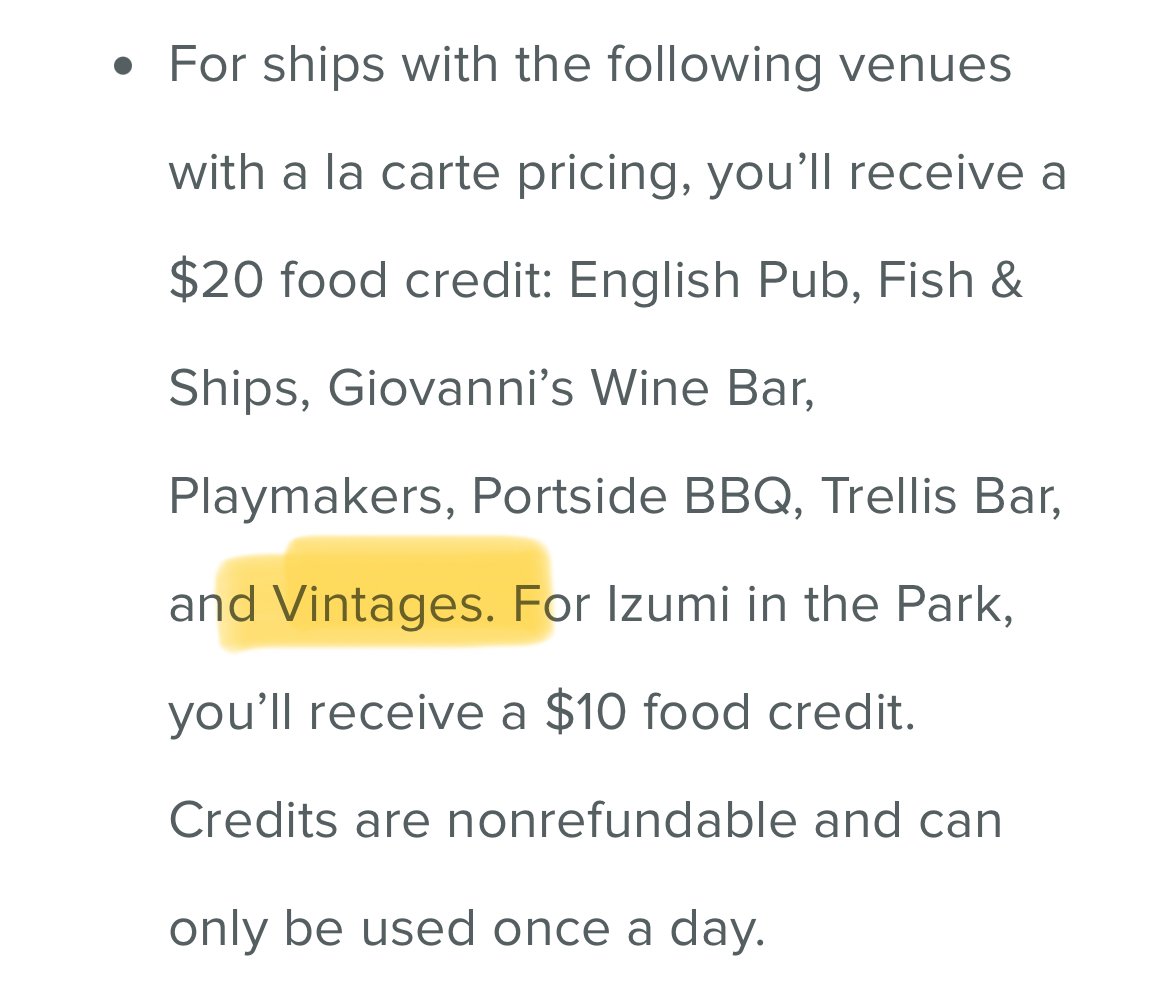Click Trellis Bar venue name
1170x981 pixels.
(x=940, y=497)
